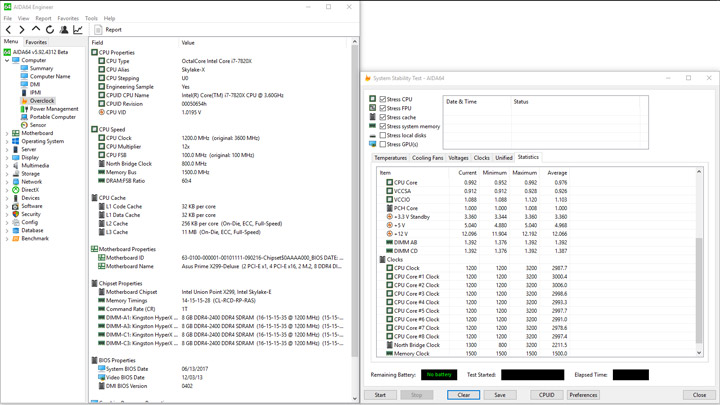This screenshot has width=720, height=405.
Task: Select the Sensor item icon in tree
Action: point(25,125)
